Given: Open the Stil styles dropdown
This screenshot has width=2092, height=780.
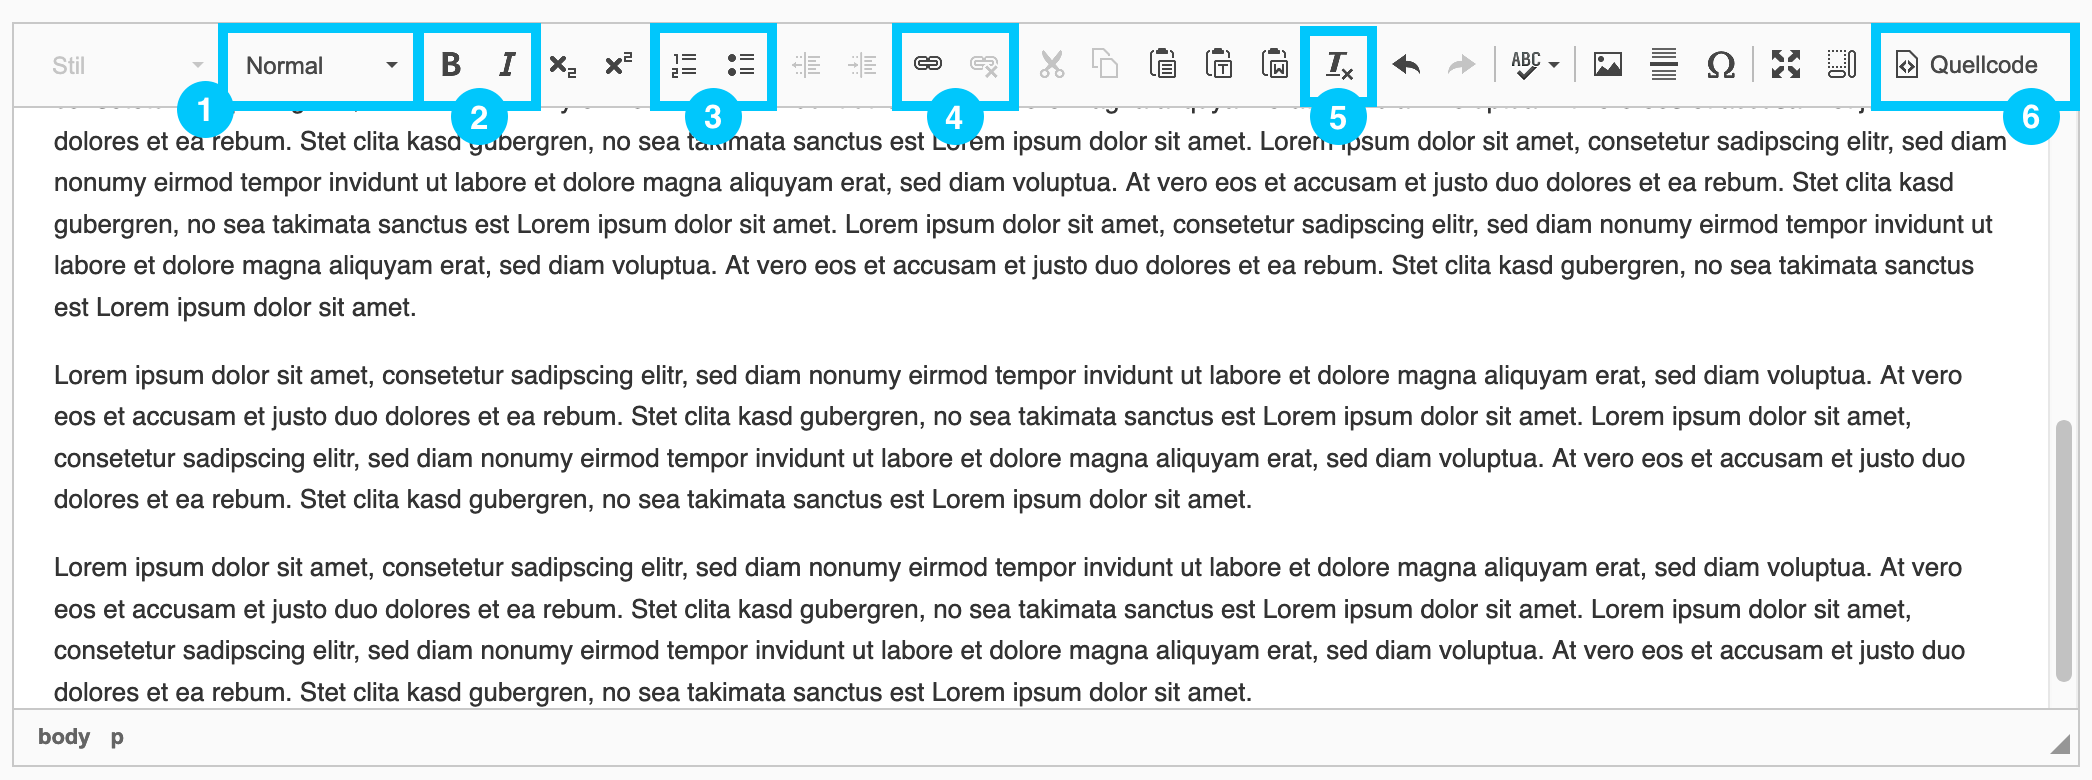Looking at the screenshot, I should tap(125, 66).
